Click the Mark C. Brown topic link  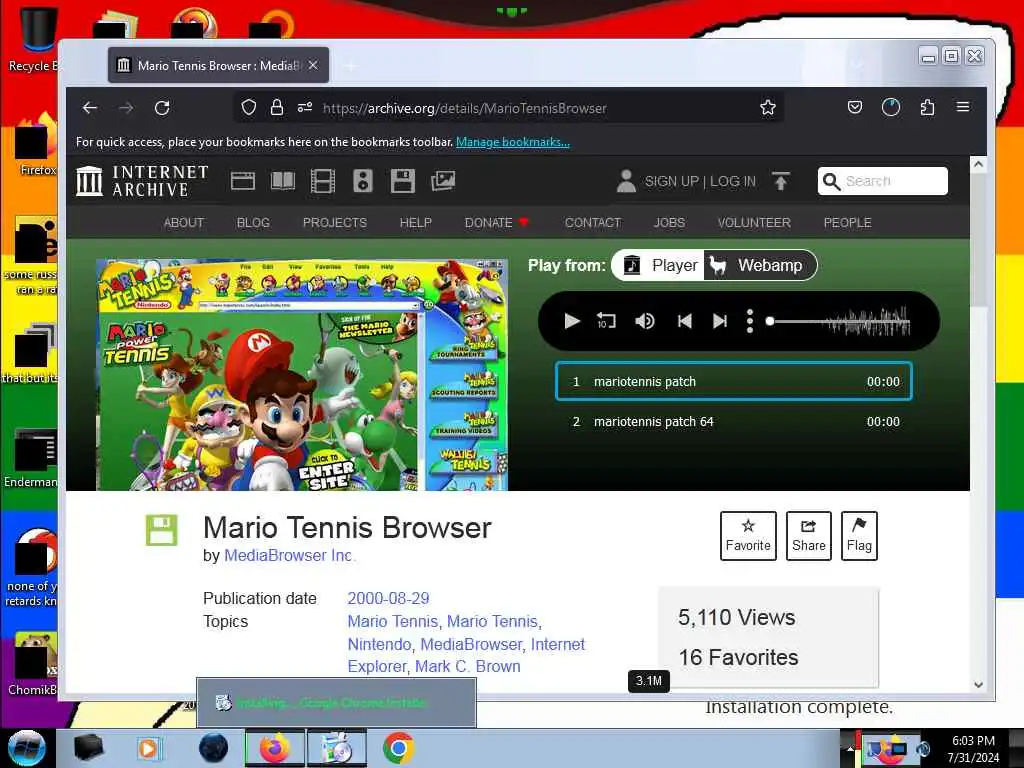pyautogui.click(x=468, y=666)
